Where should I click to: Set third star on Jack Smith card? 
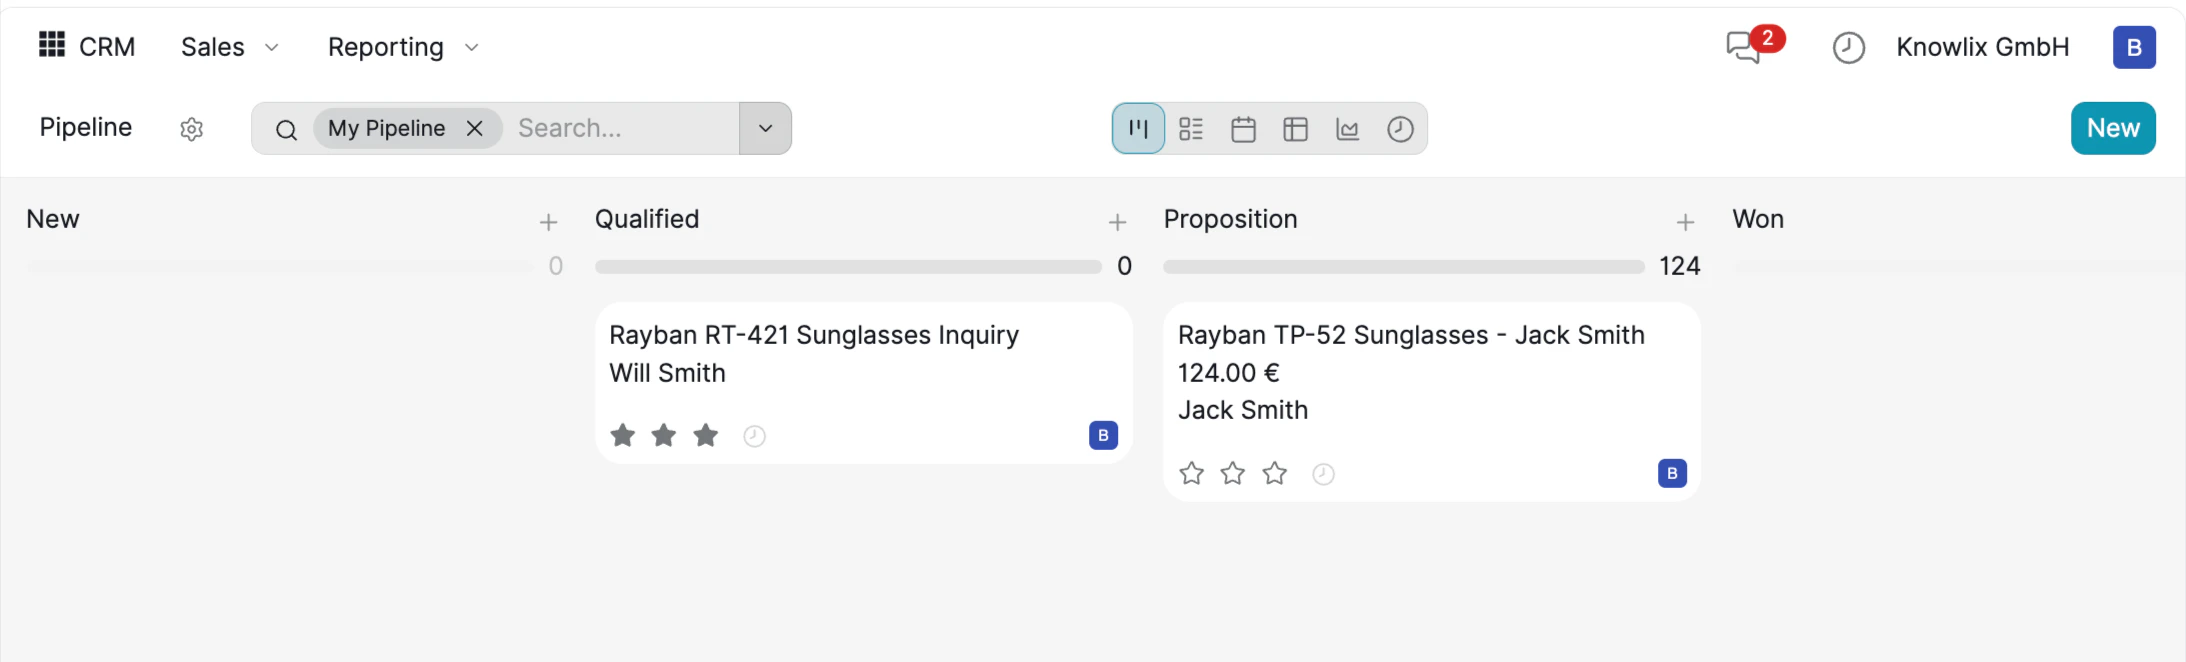(1275, 473)
